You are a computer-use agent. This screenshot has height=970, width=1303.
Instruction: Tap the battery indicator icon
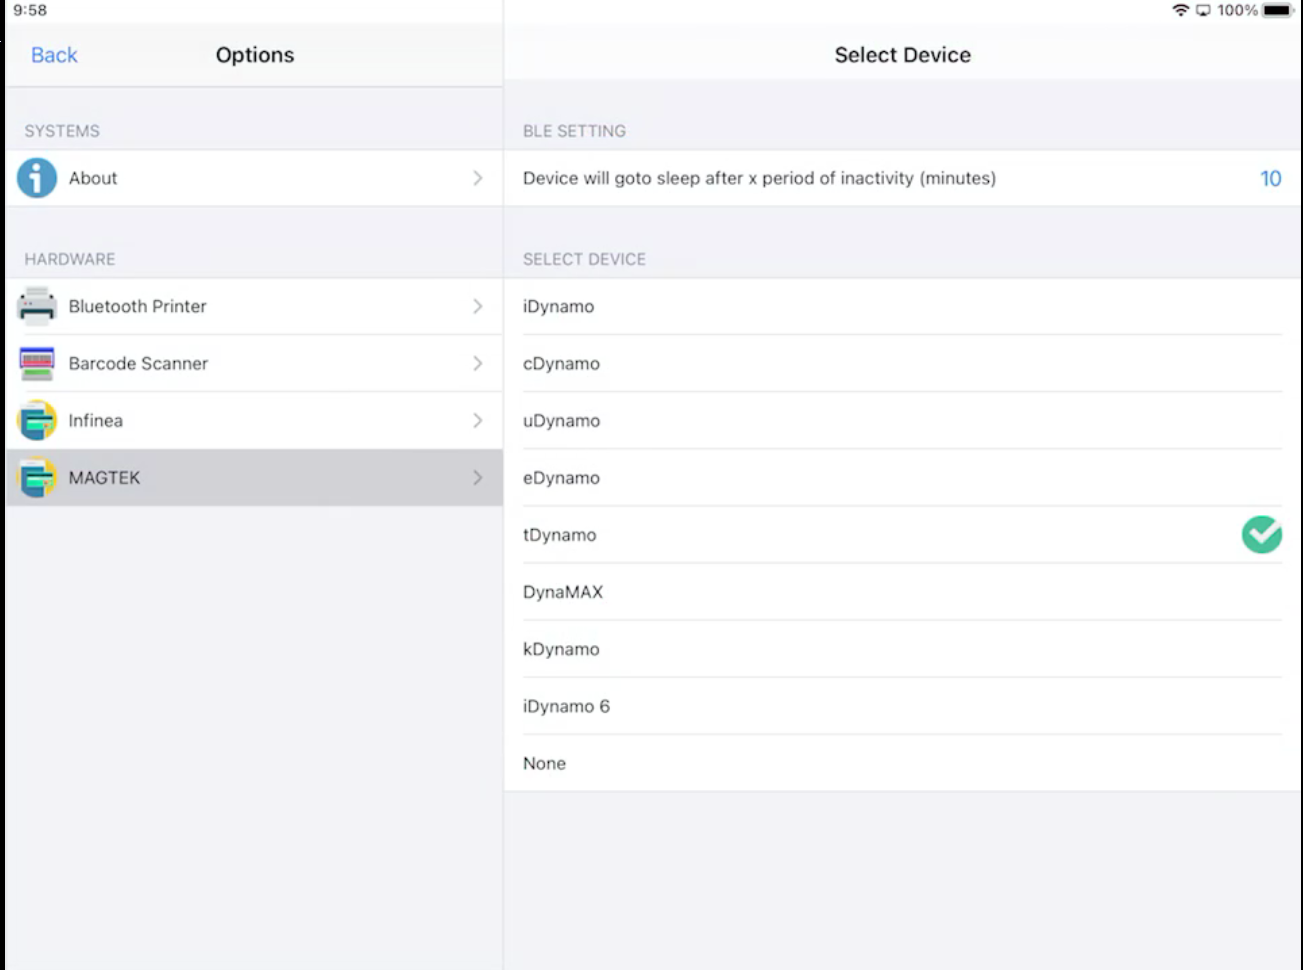click(x=1277, y=10)
